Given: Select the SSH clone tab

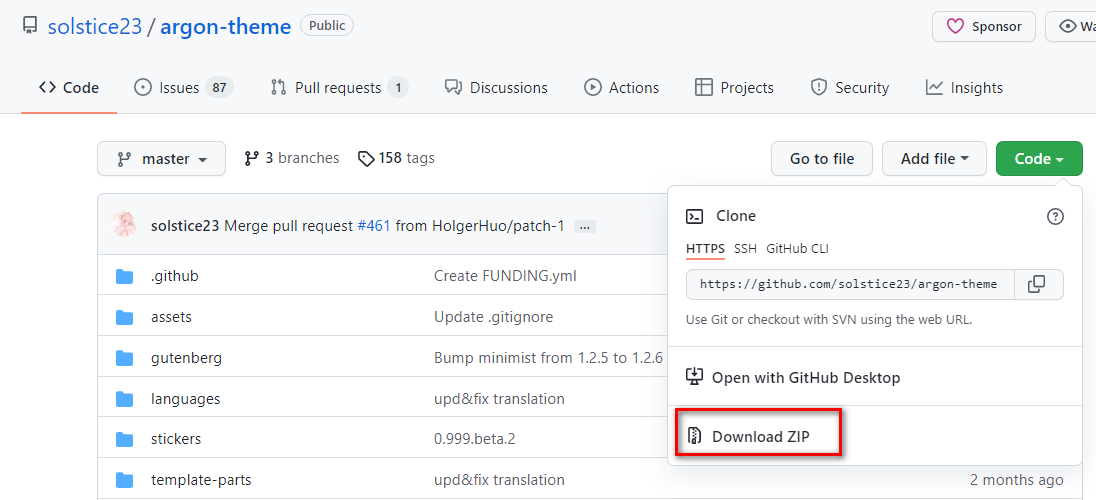Looking at the screenshot, I should [745, 248].
